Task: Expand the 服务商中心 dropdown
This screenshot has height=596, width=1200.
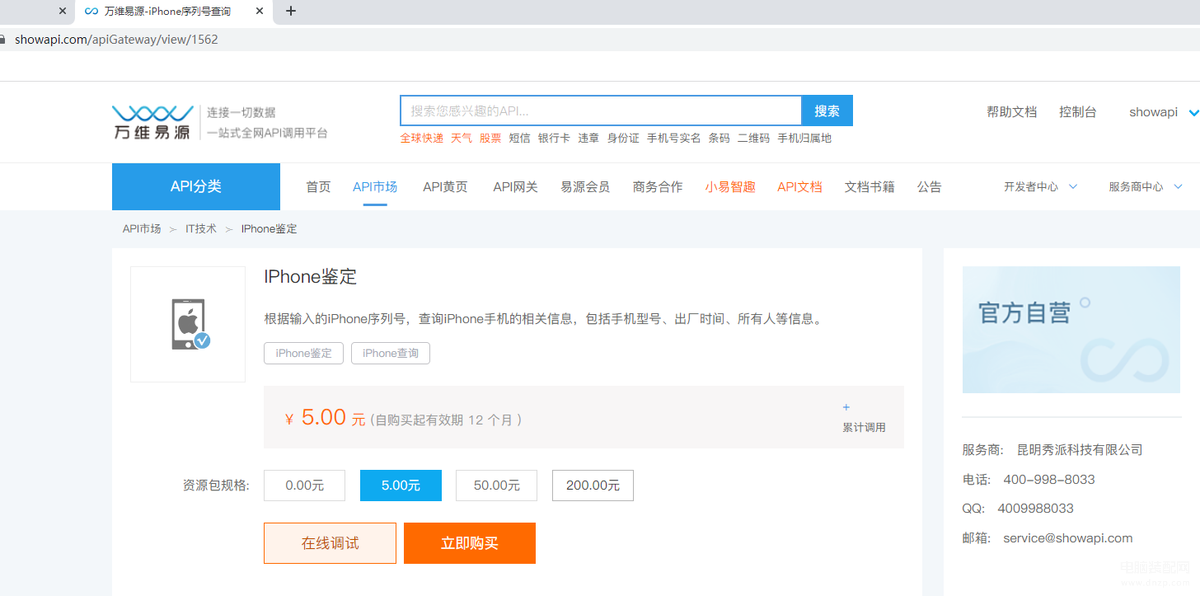Action: (1146, 187)
